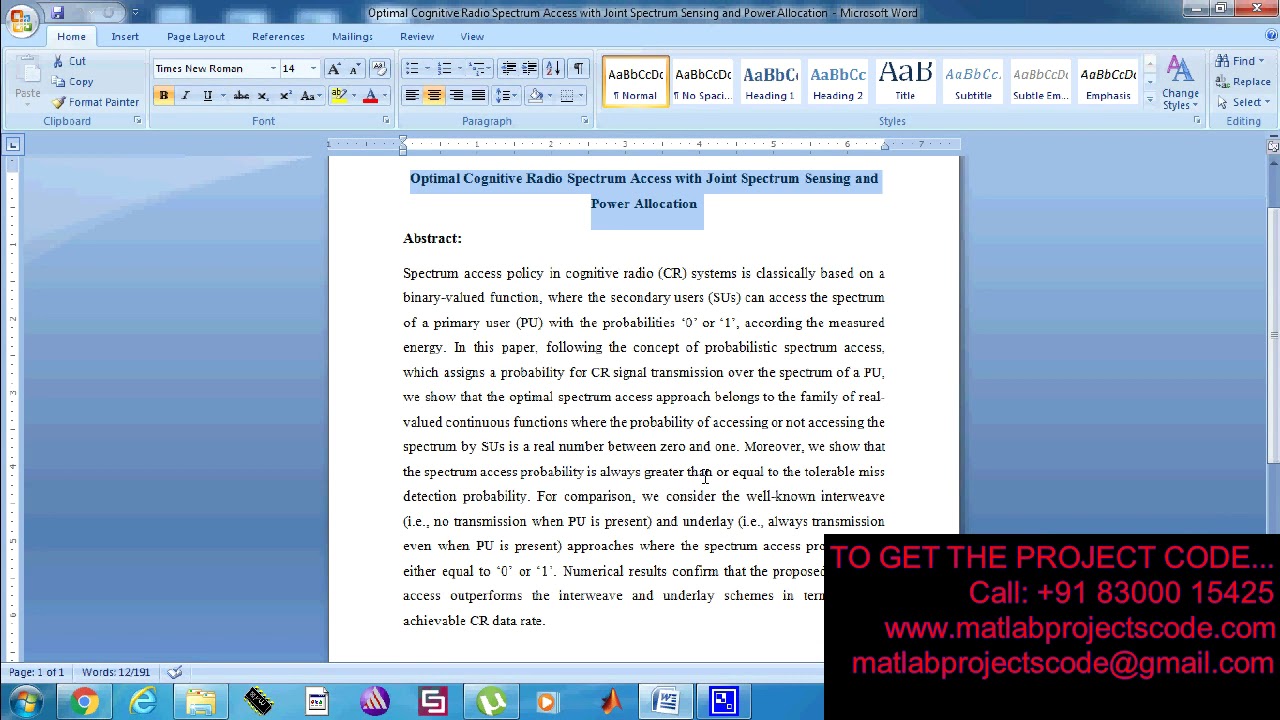This screenshot has height=720, width=1280.
Task: Toggle show paragraph marks
Action: click(578, 69)
